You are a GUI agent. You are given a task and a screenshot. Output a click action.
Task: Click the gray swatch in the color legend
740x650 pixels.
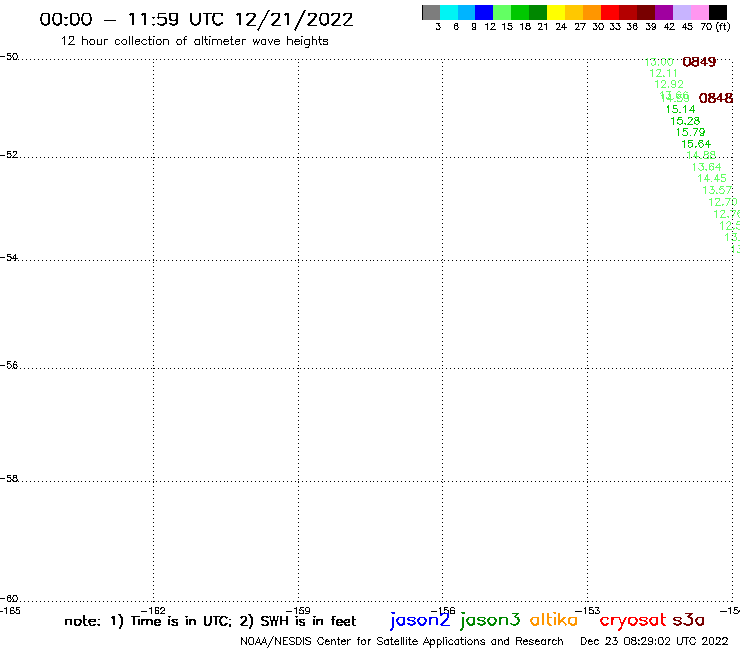431,12
